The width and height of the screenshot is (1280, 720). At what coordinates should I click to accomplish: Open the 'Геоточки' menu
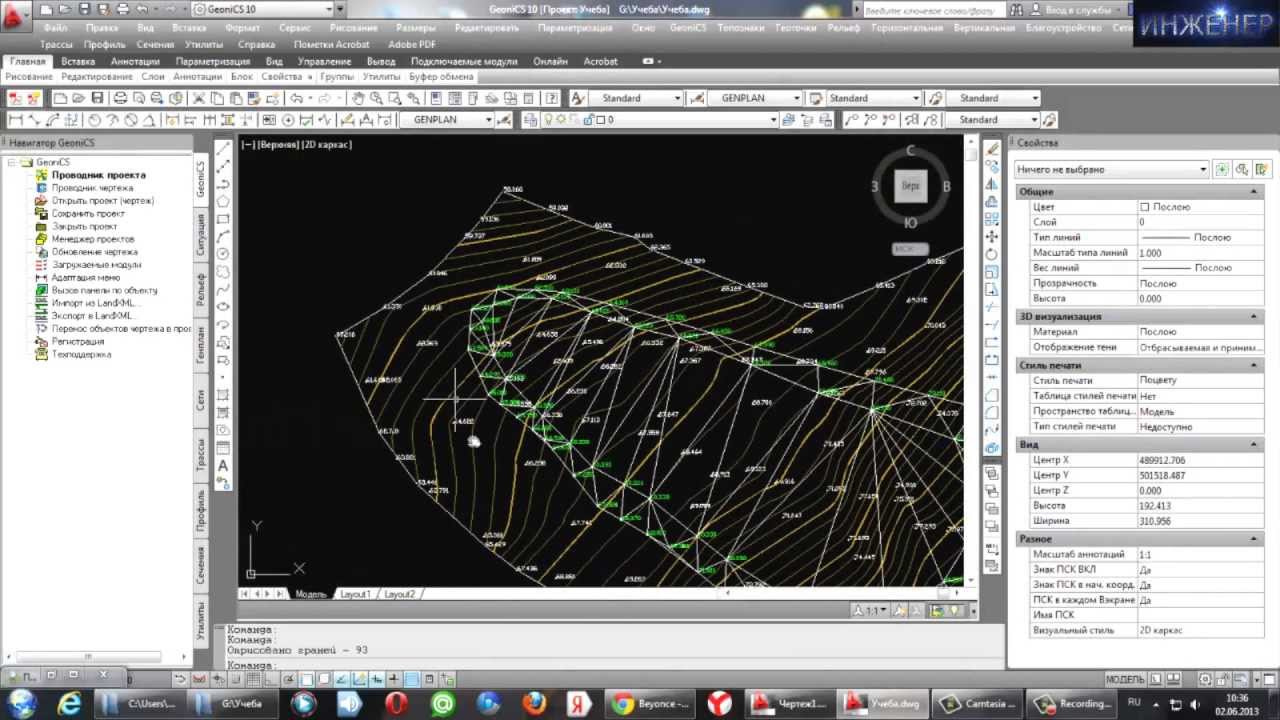click(796, 28)
